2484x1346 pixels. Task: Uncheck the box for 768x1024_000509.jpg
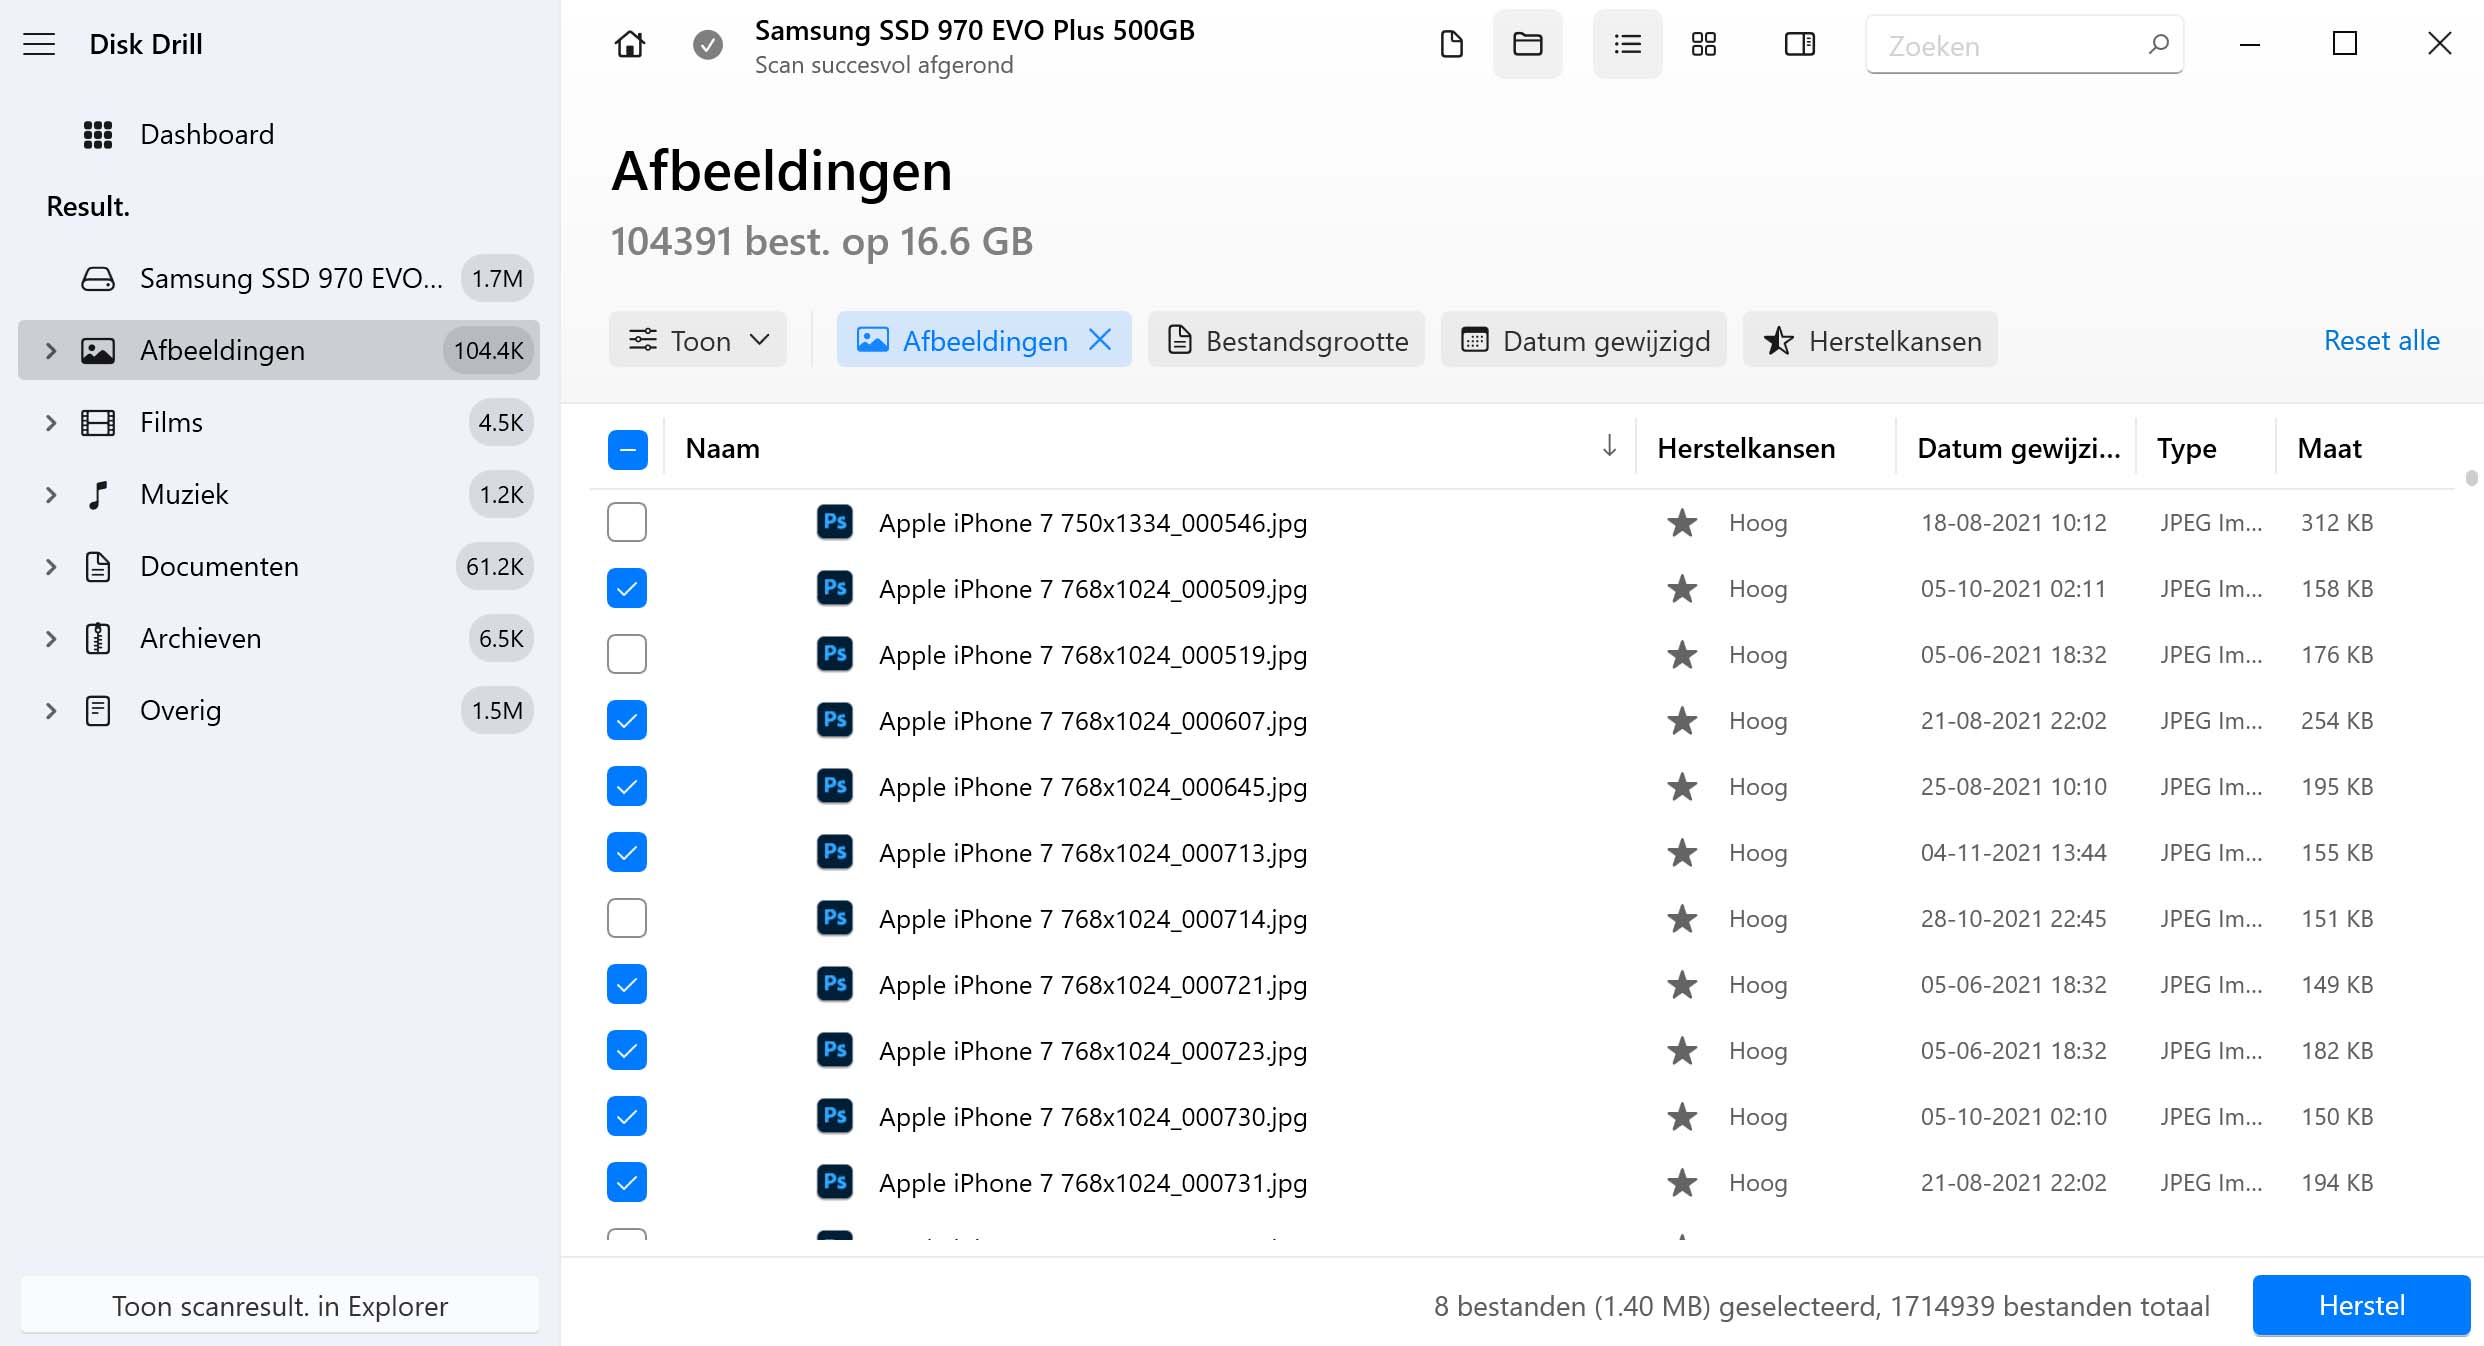(627, 588)
